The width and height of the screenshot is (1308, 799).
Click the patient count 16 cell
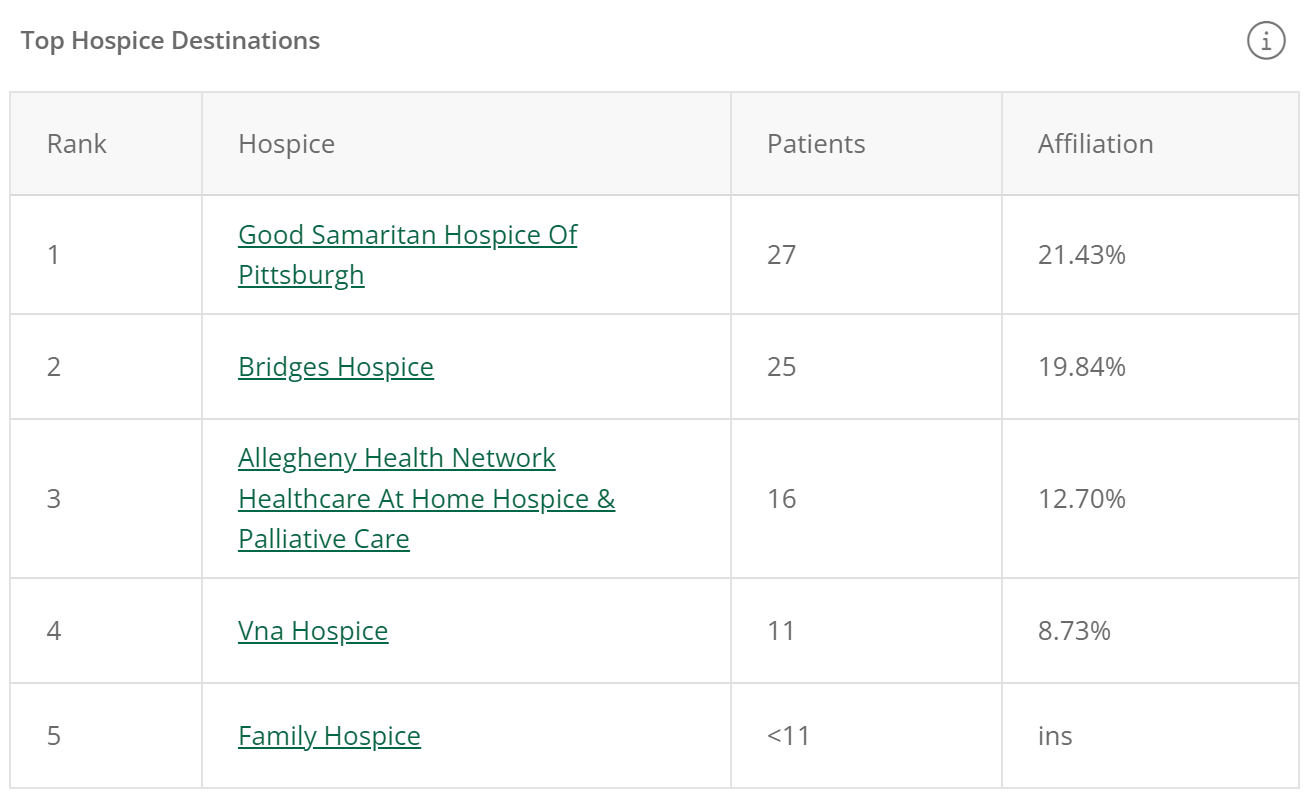click(866, 498)
